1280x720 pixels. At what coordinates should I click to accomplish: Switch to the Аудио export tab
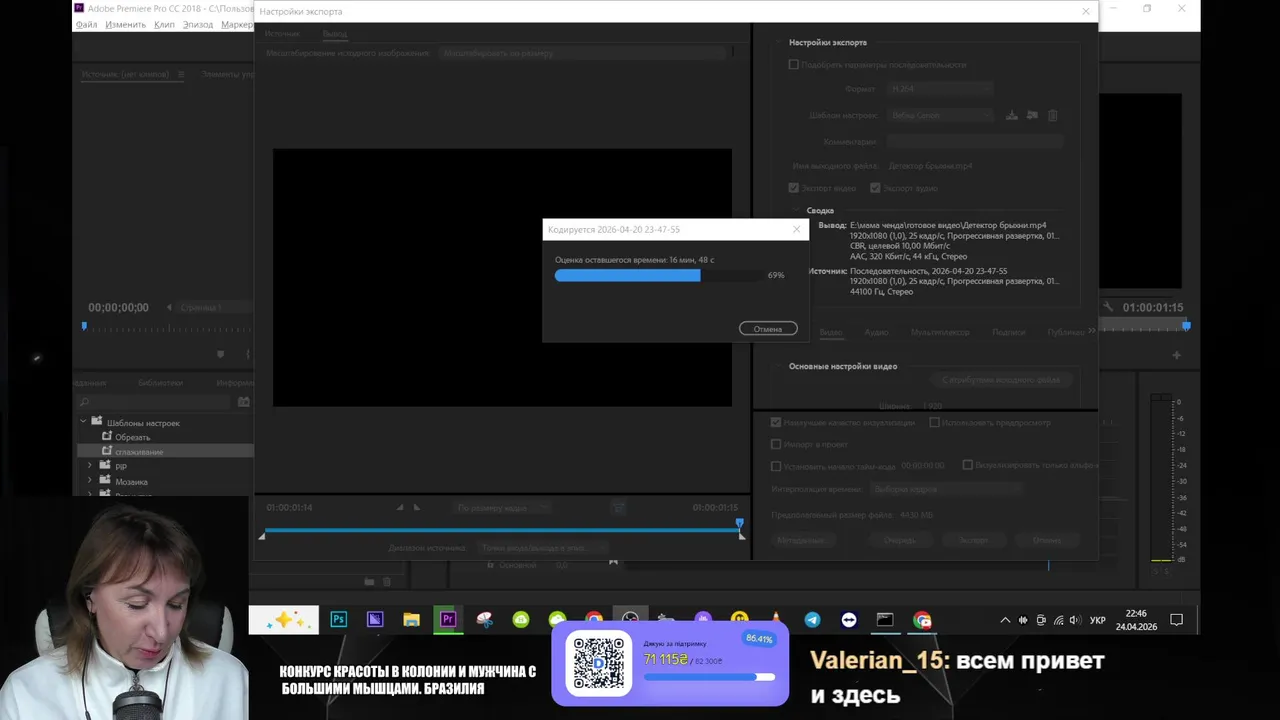click(x=876, y=332)
